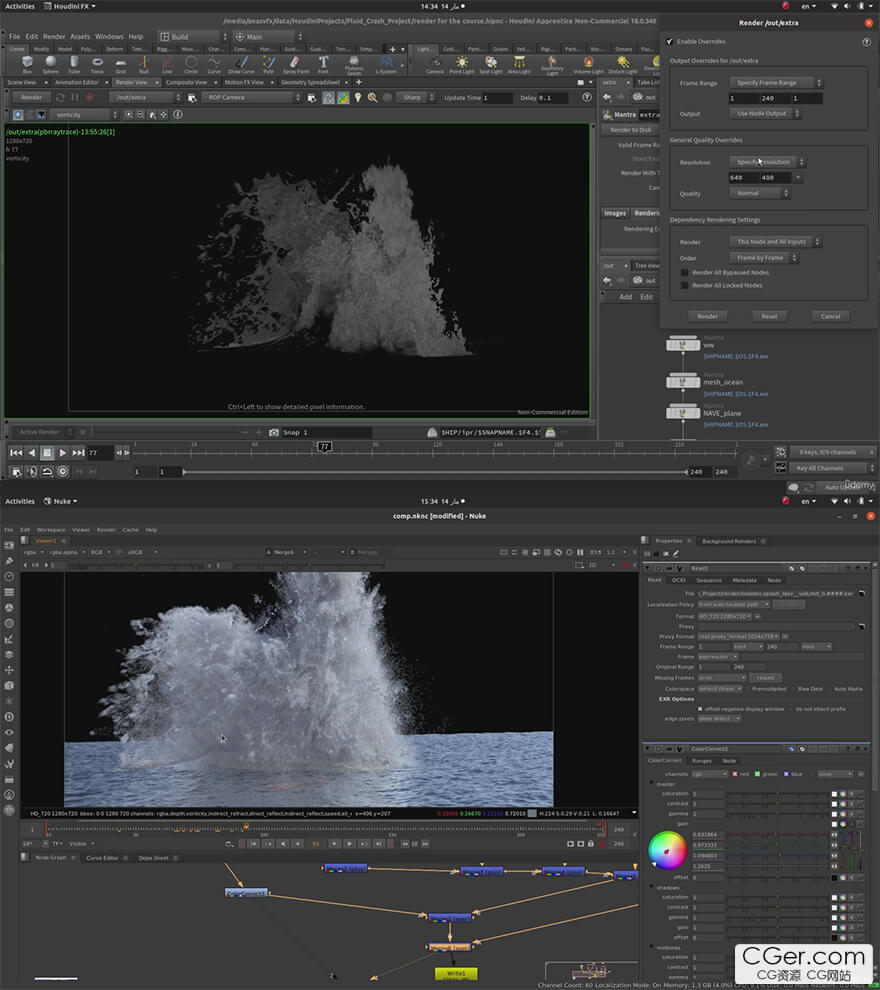Click Cancel in the Render dialog
880x990 pixels.
click(x=830, y=316)
